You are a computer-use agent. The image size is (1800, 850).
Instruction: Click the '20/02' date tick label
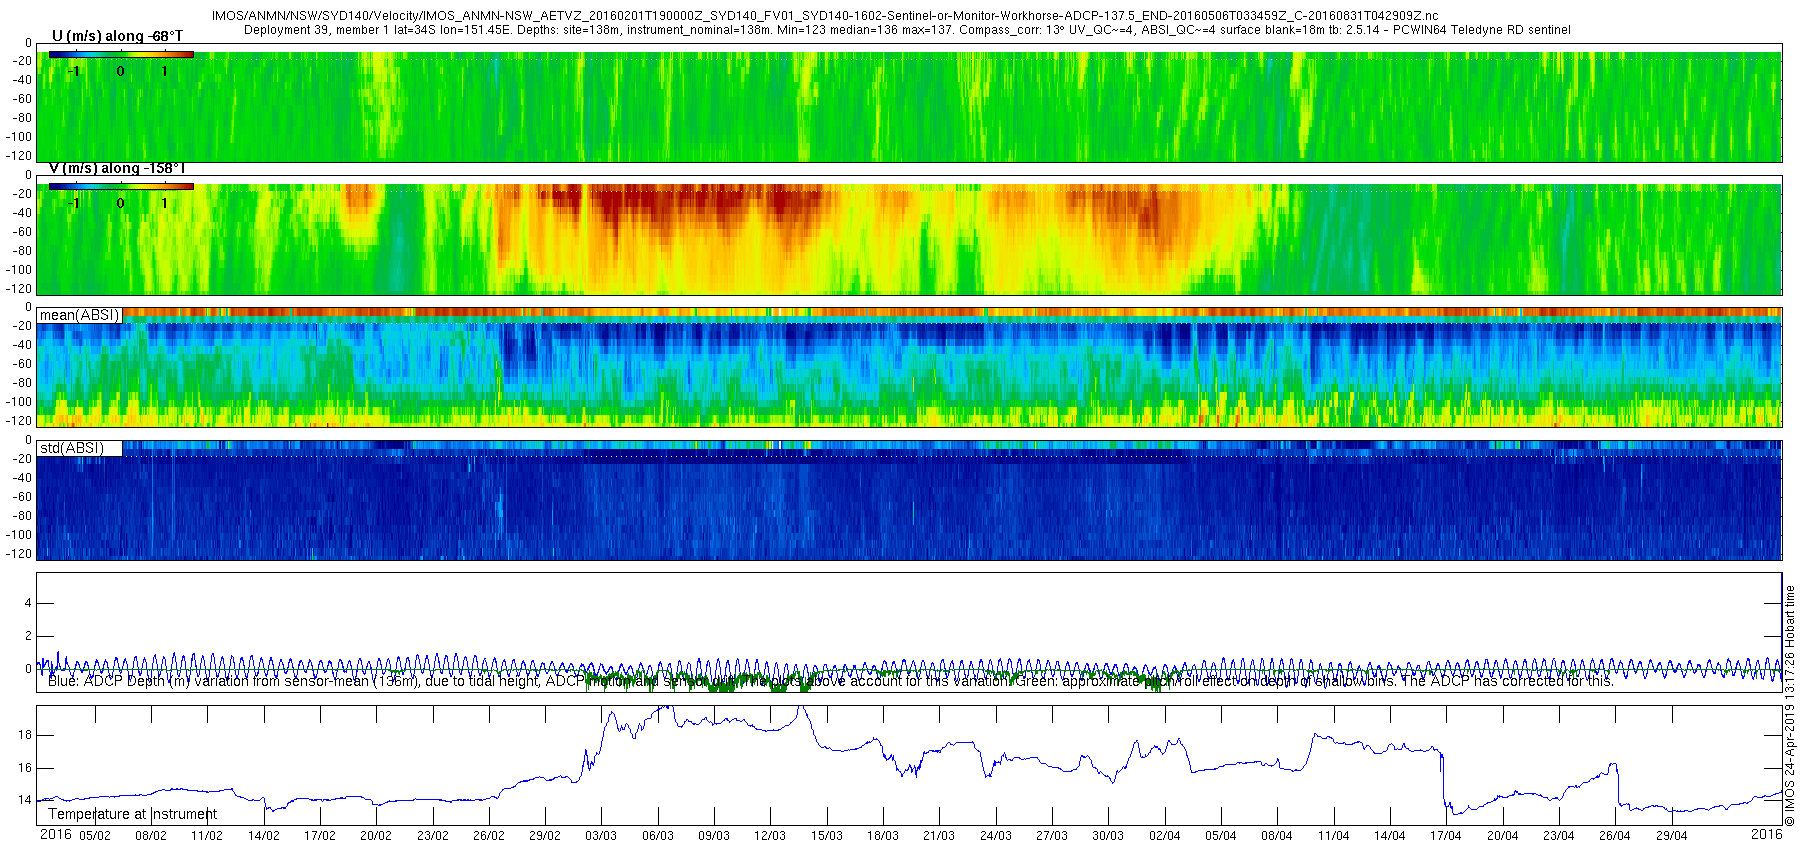376,836
